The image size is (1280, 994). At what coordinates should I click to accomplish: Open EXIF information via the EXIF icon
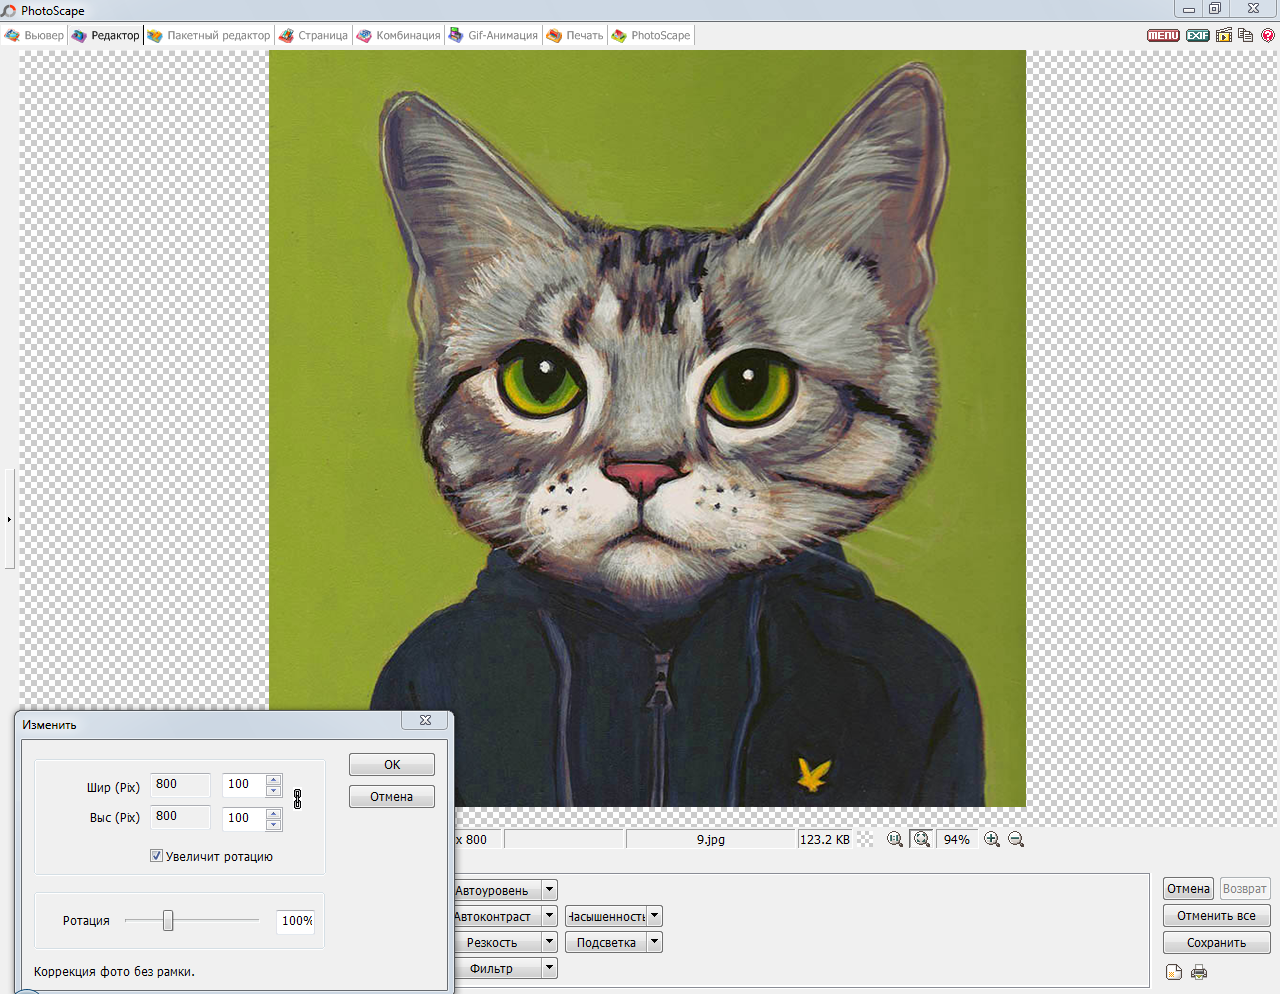[1197, 35]
